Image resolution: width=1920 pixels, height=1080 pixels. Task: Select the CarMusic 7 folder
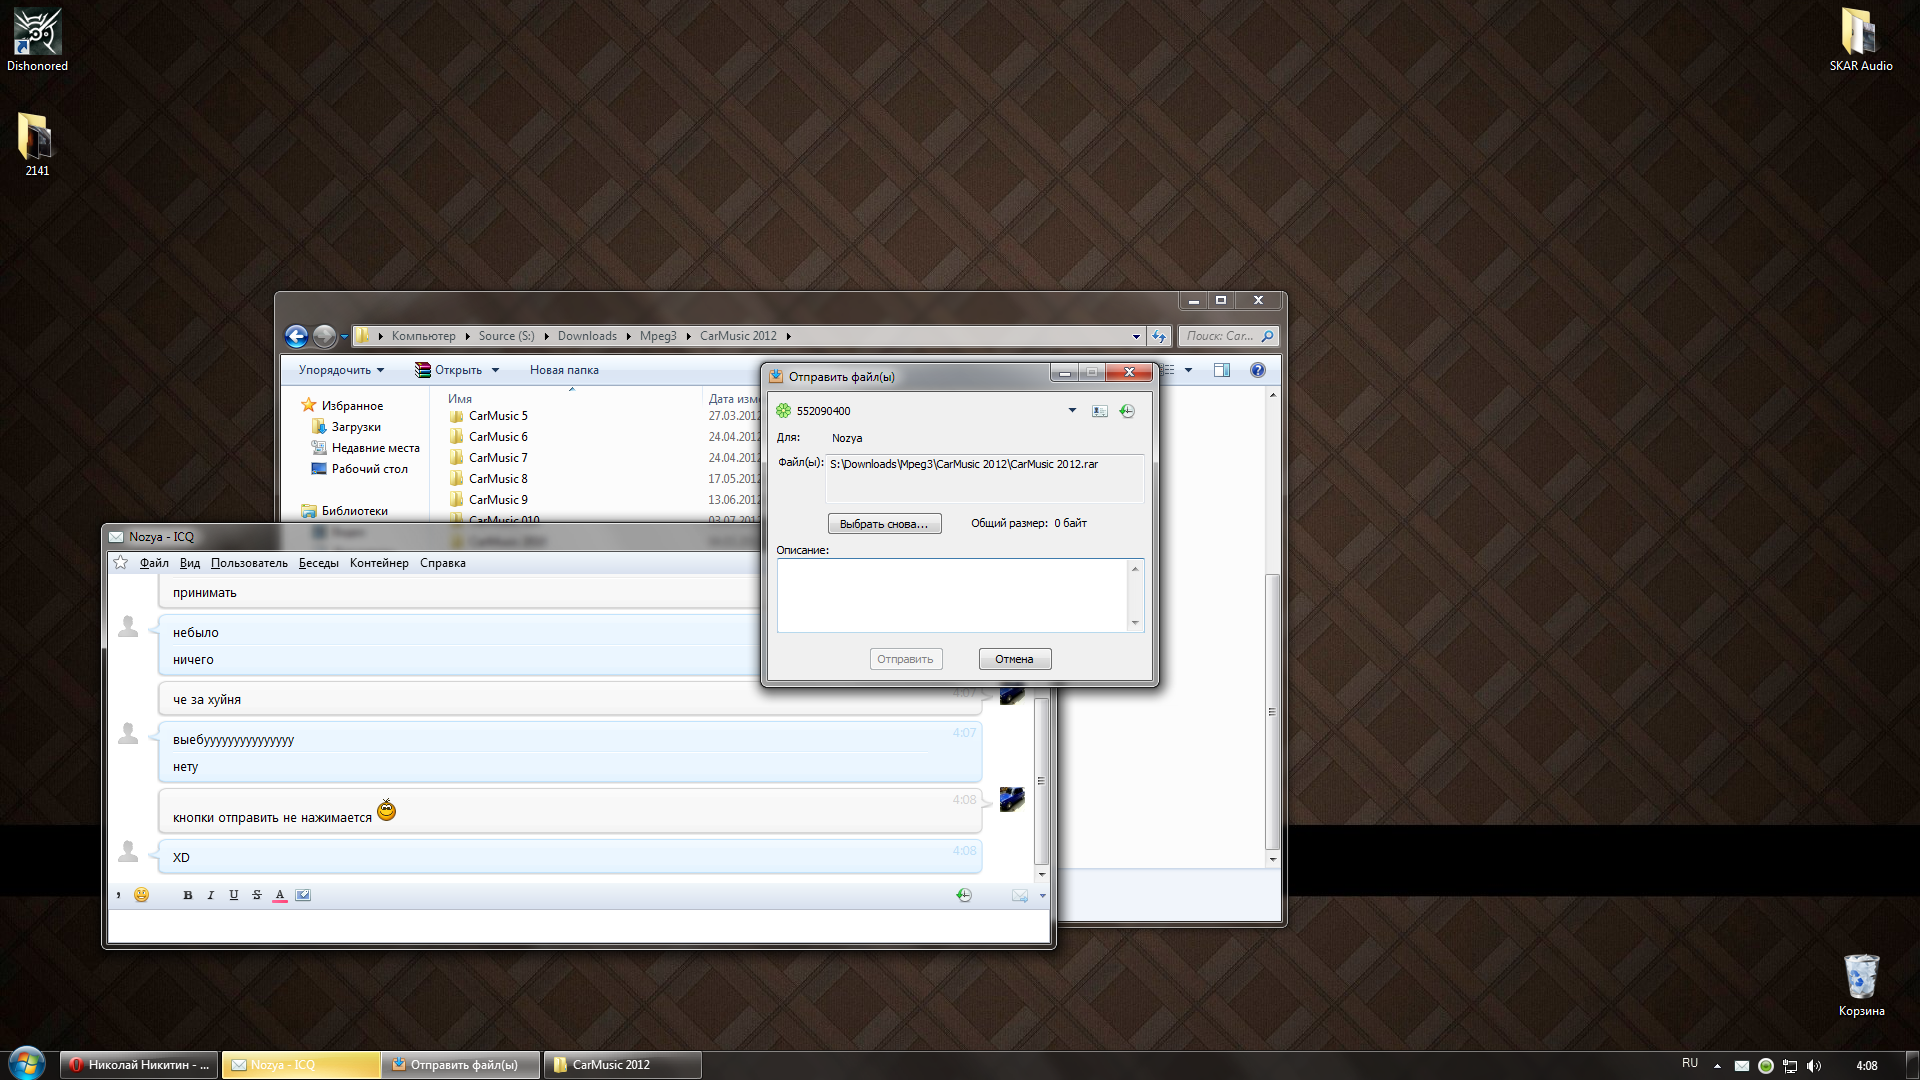[498, 458]
